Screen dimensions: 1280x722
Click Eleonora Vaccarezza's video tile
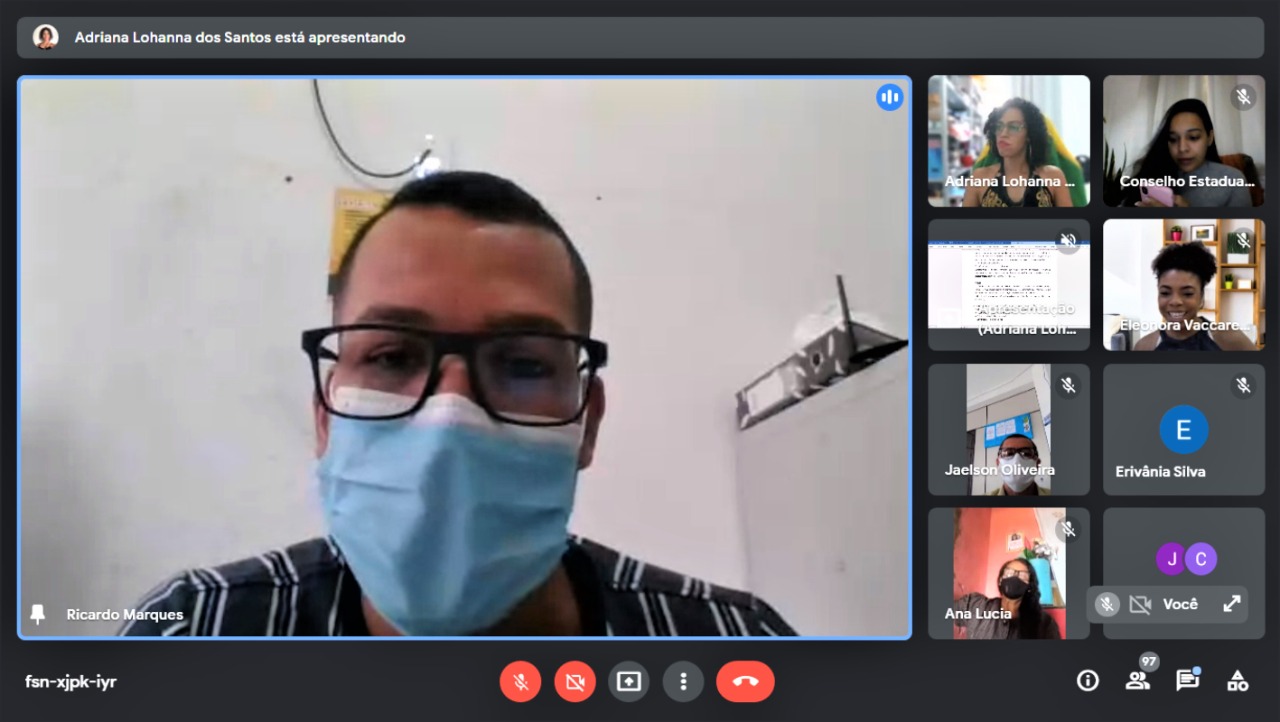click(x=1183, y=284)
